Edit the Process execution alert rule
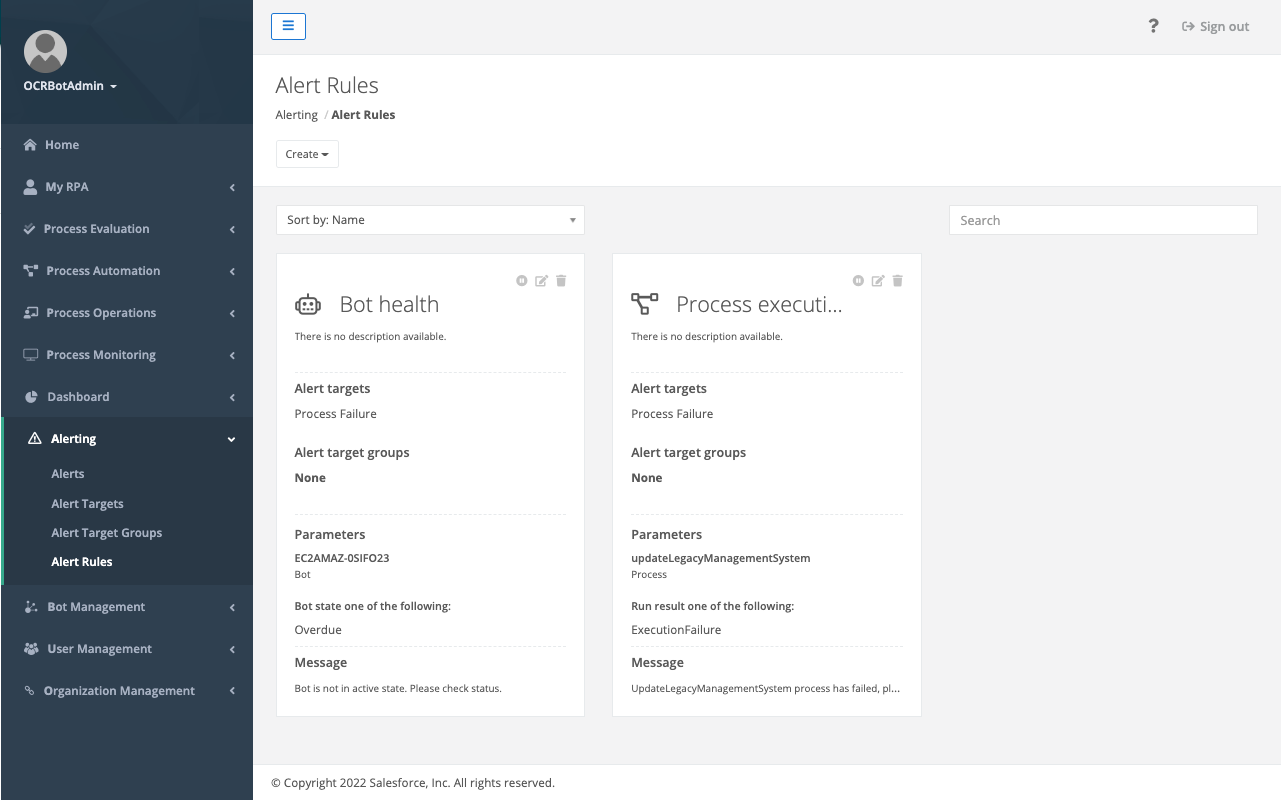Screen dimensions: 1281x800 point(878,281)
